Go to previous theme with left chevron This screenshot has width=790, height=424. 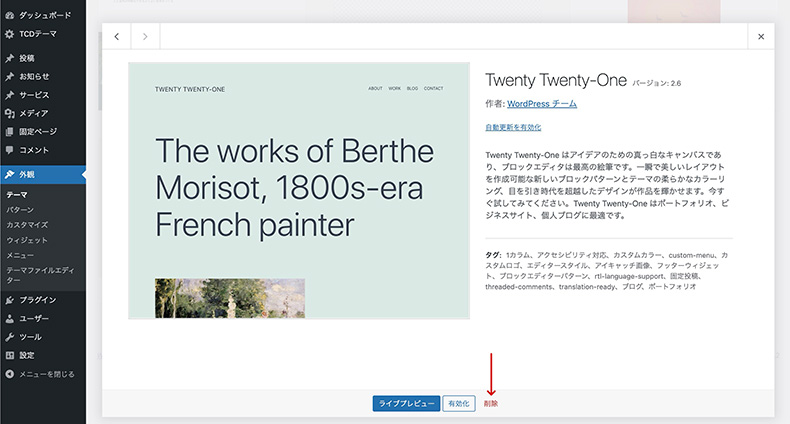pyautogui.click(x=116, y=36)
